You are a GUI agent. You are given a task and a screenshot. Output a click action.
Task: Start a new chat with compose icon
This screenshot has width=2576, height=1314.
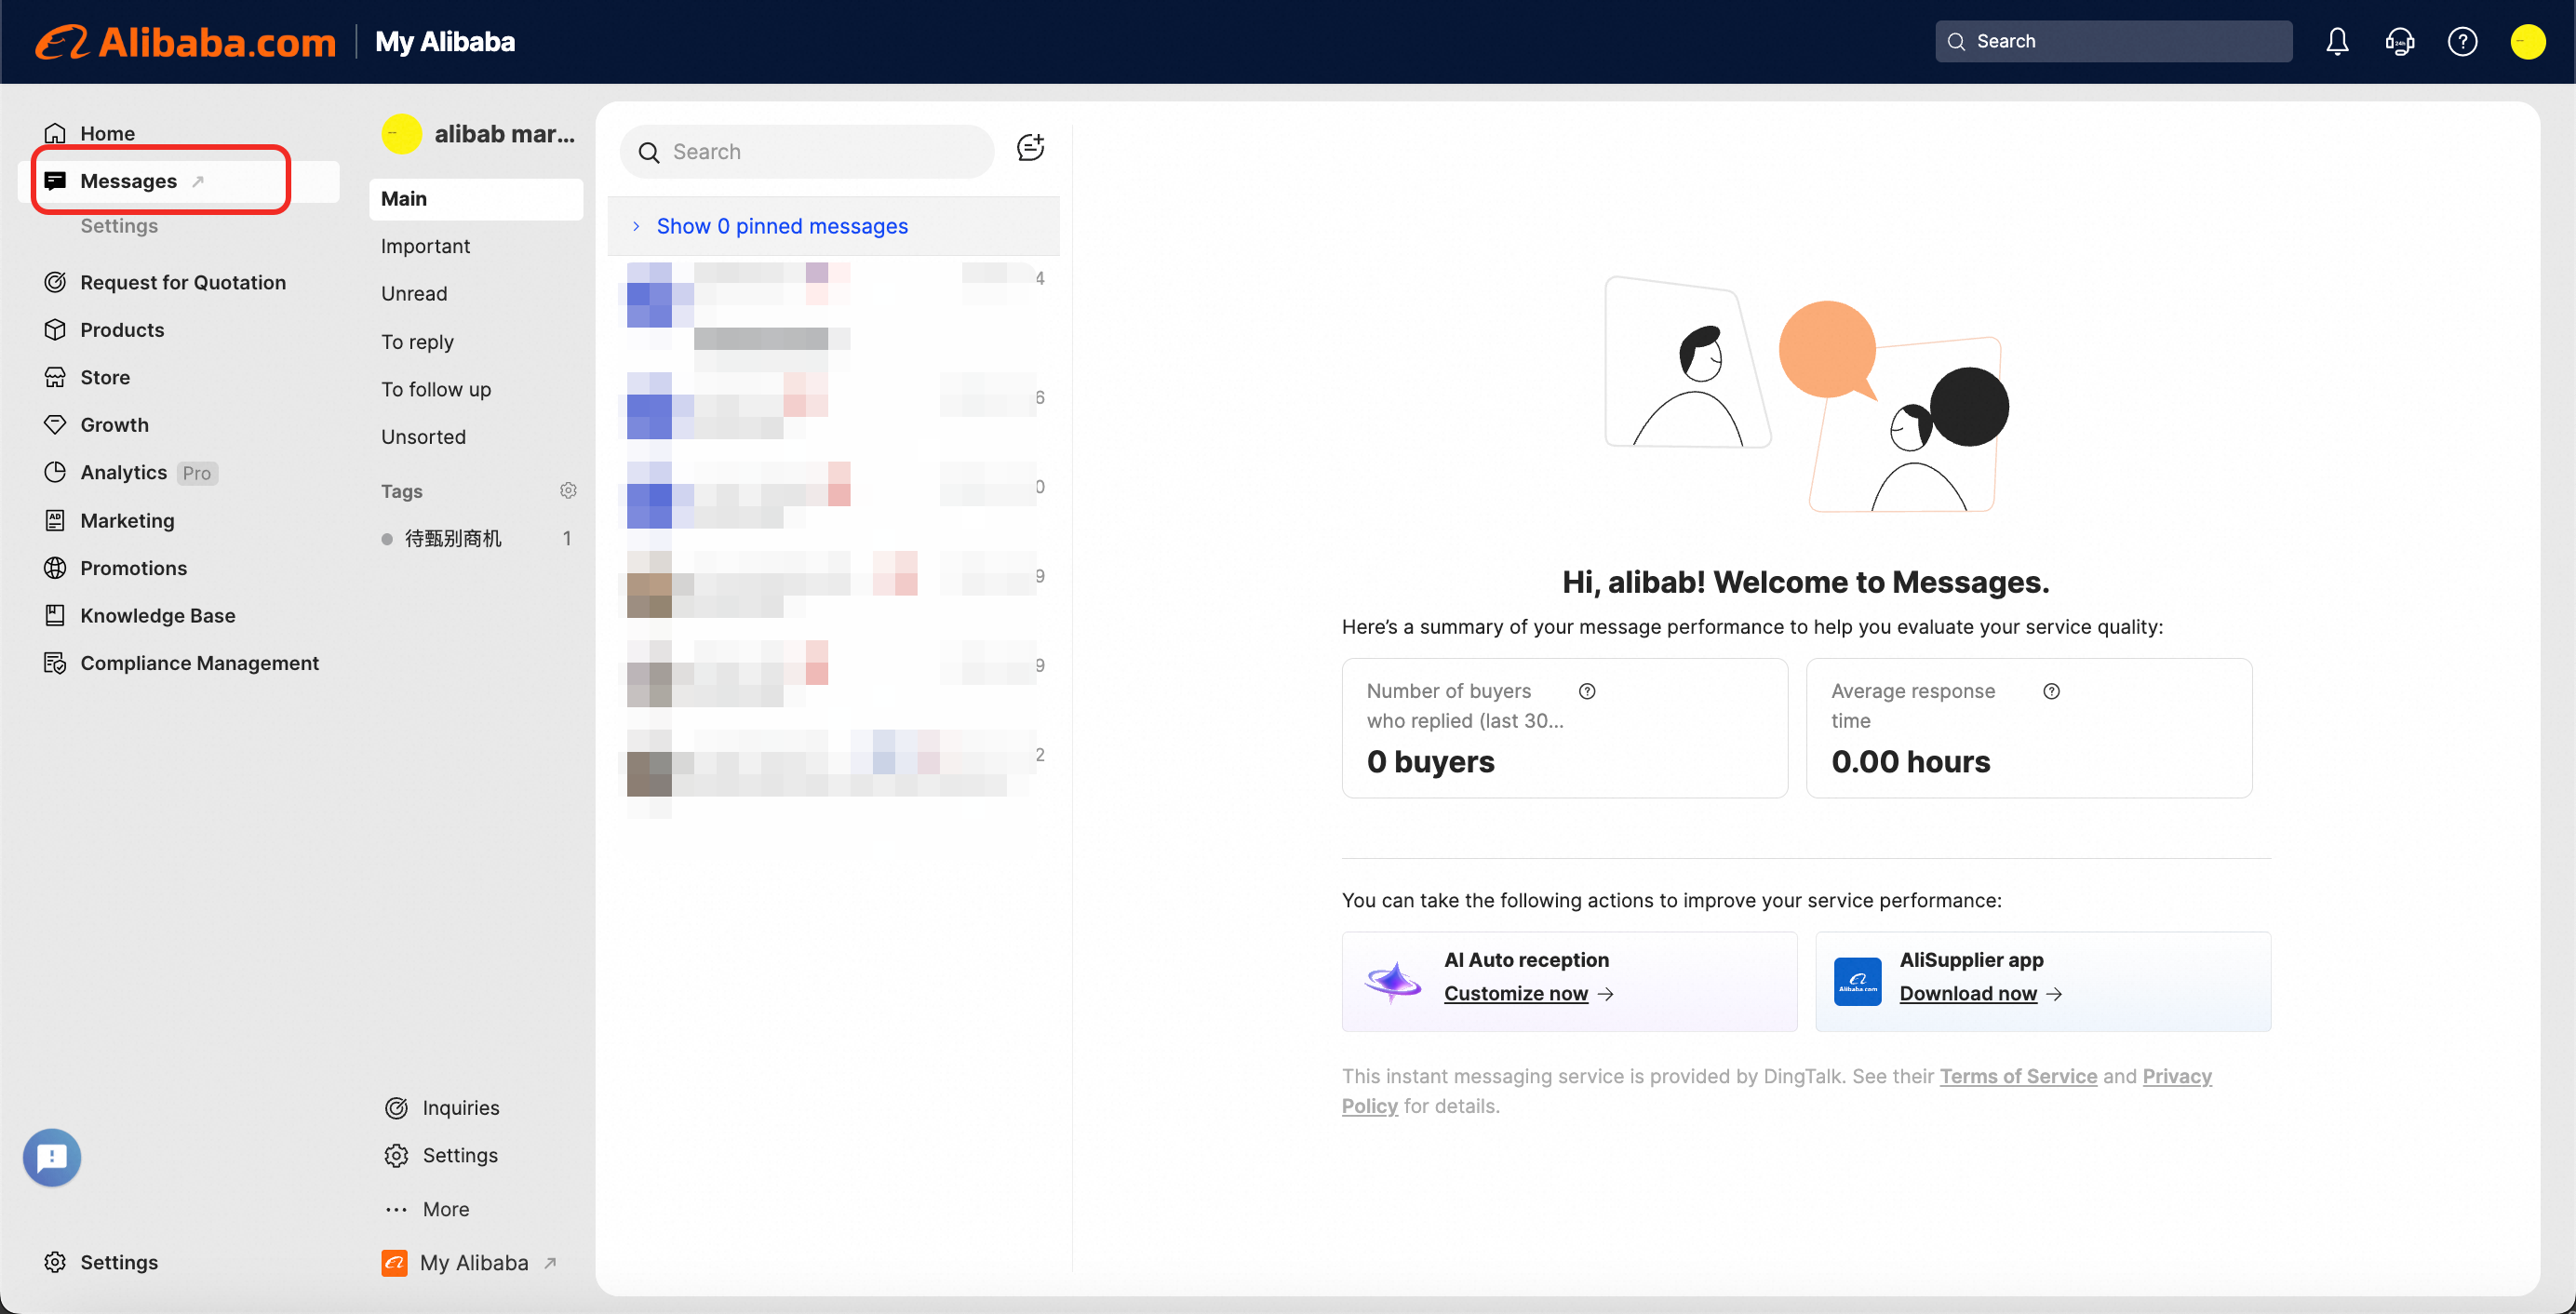pos(1030,148)
